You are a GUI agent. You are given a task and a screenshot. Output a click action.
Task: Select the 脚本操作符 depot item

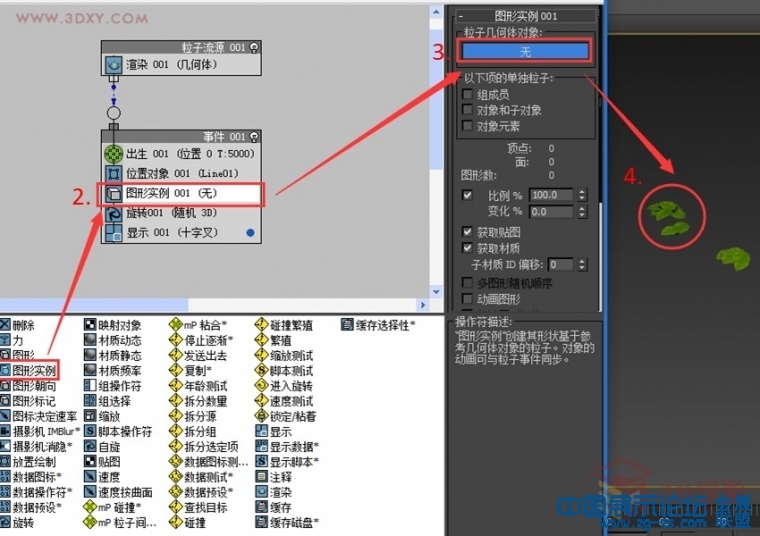pos(118,431)
